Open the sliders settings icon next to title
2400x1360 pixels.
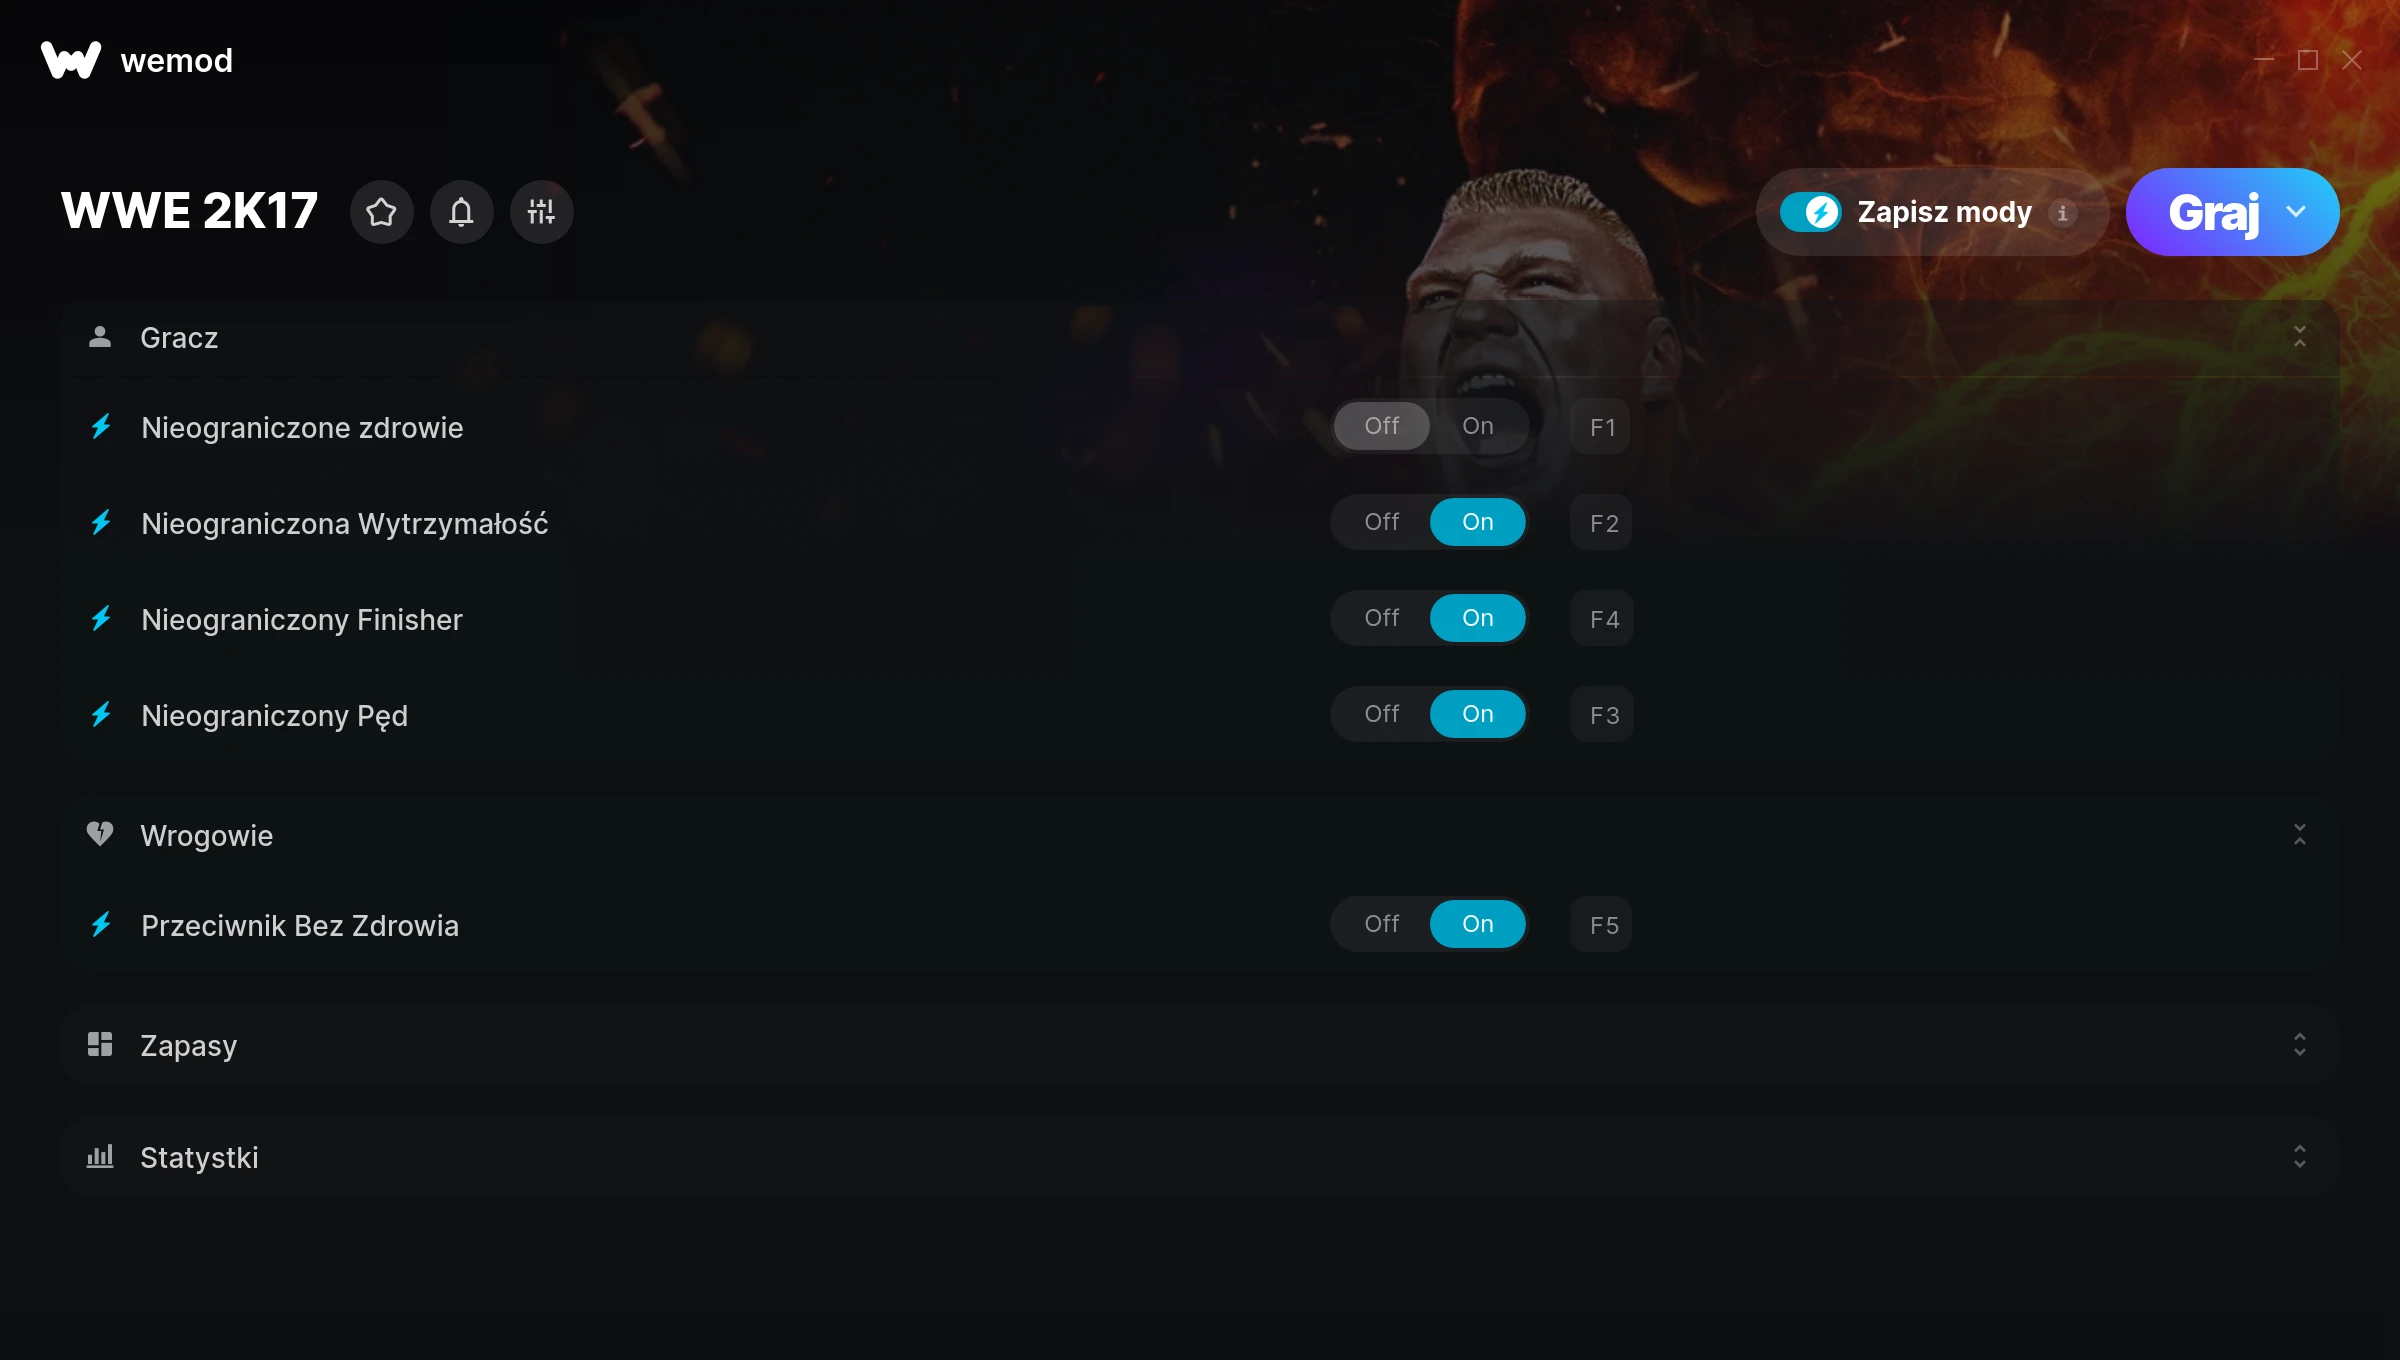(541, 212)
